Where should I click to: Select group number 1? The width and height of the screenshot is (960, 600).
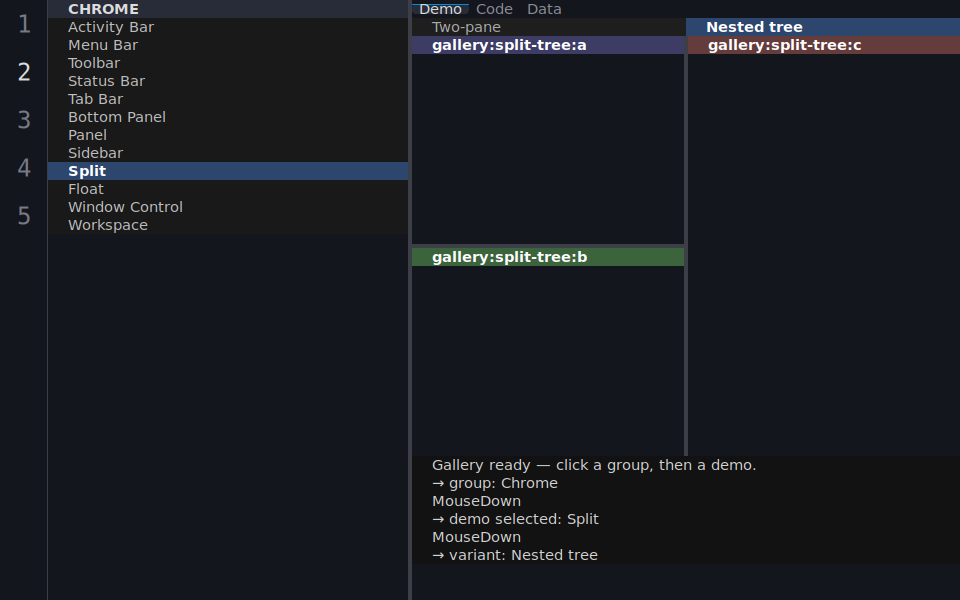pyautogui.click(x=24, y=24)
